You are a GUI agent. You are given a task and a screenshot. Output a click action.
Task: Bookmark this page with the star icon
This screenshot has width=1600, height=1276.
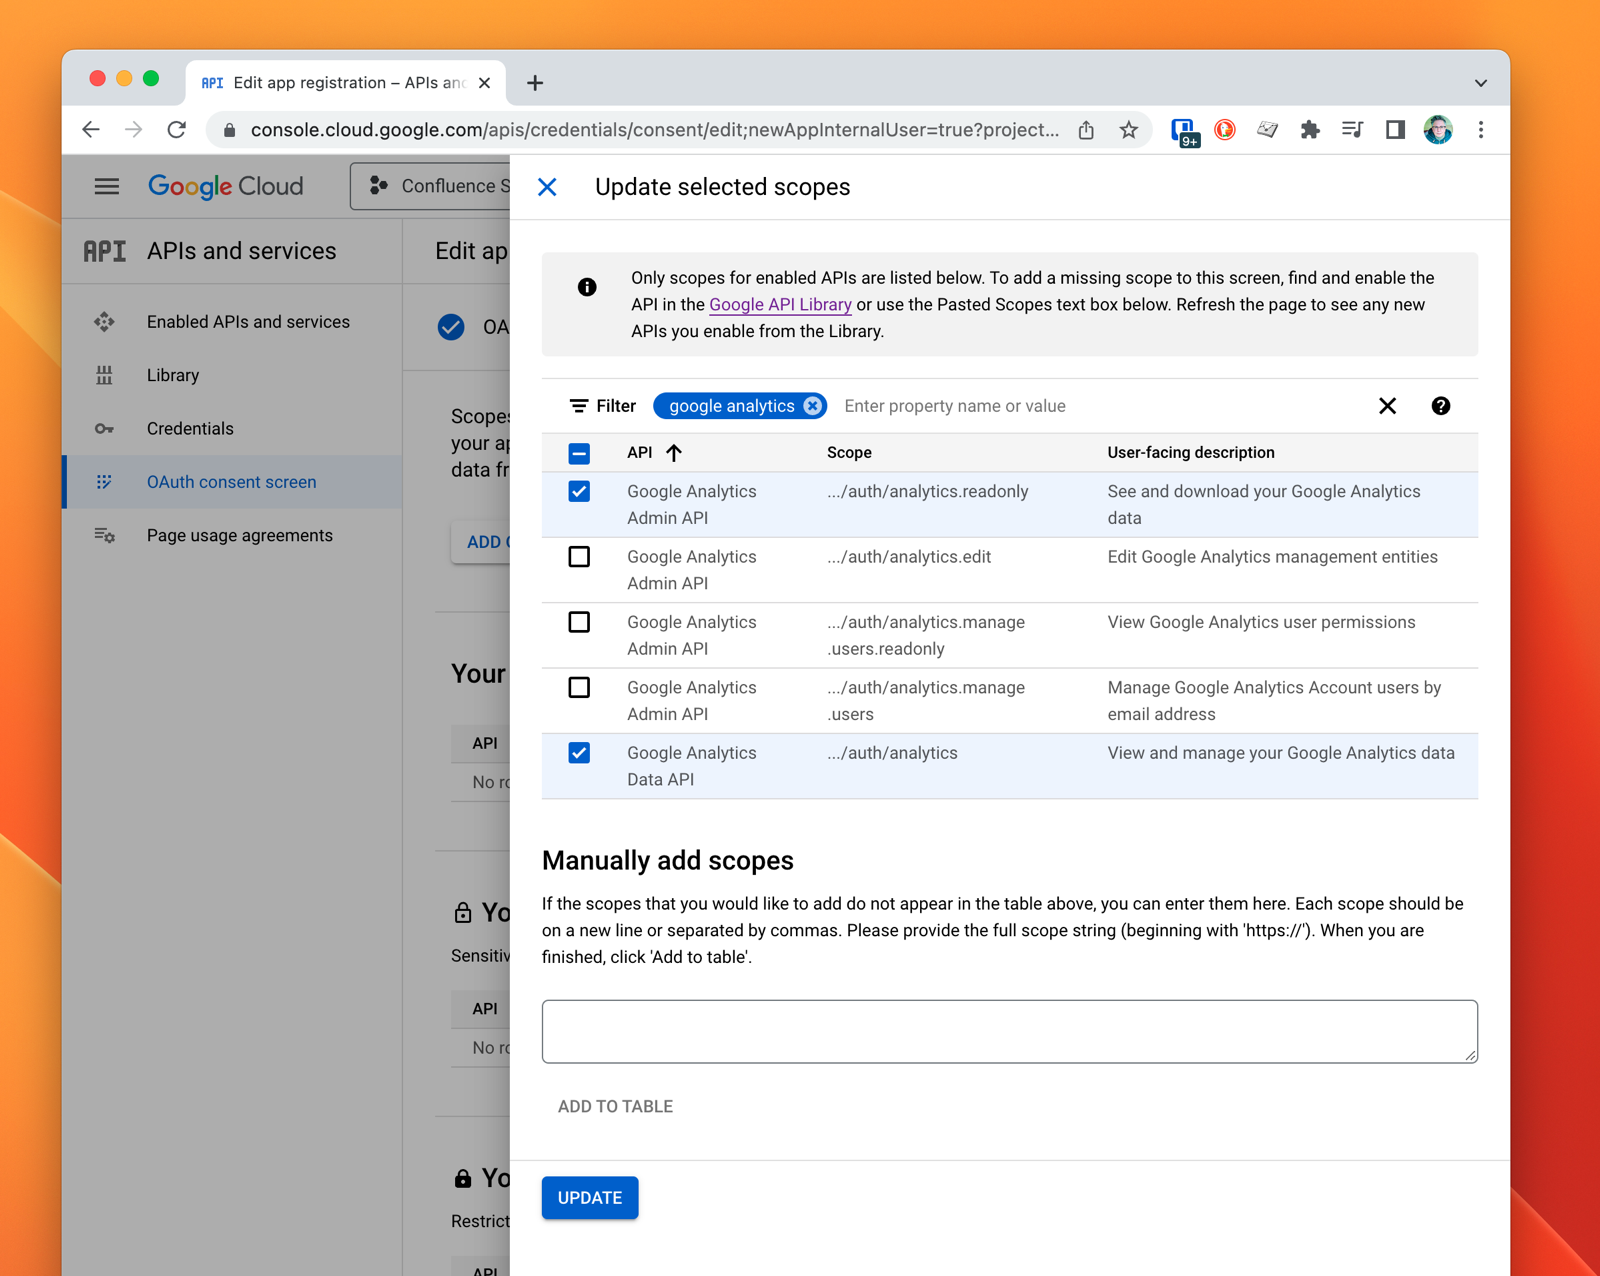(1129, 130)
